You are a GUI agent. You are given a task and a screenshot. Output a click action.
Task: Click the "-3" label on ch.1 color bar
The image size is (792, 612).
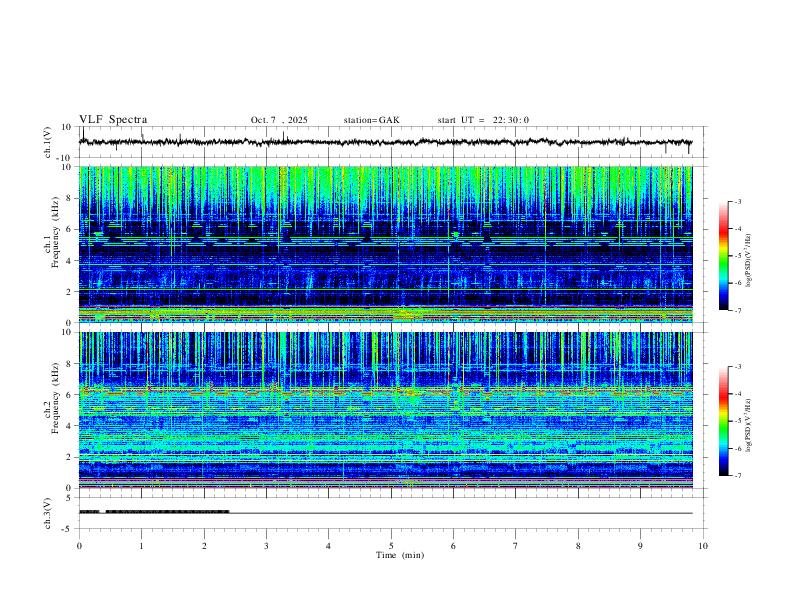pos(737,201)
